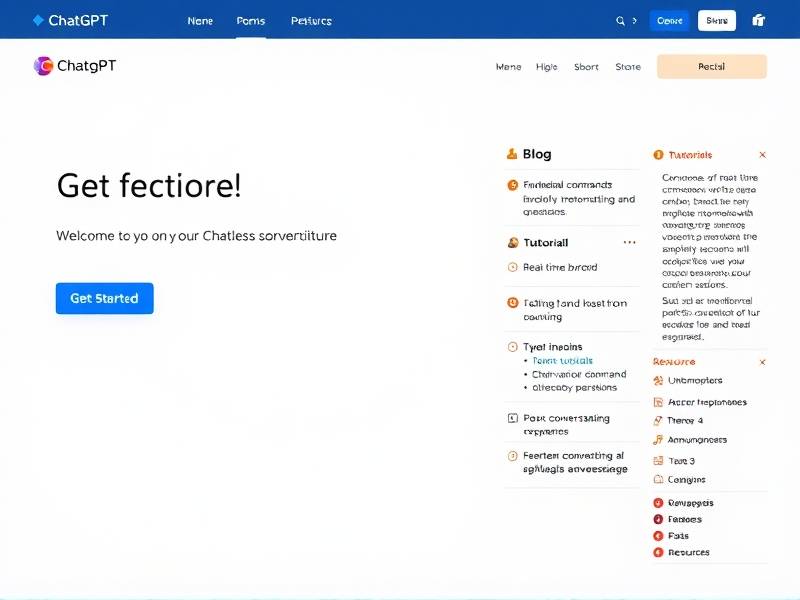
Task: Click the red Resurces icon at list bottom
Action: (658, 552)
